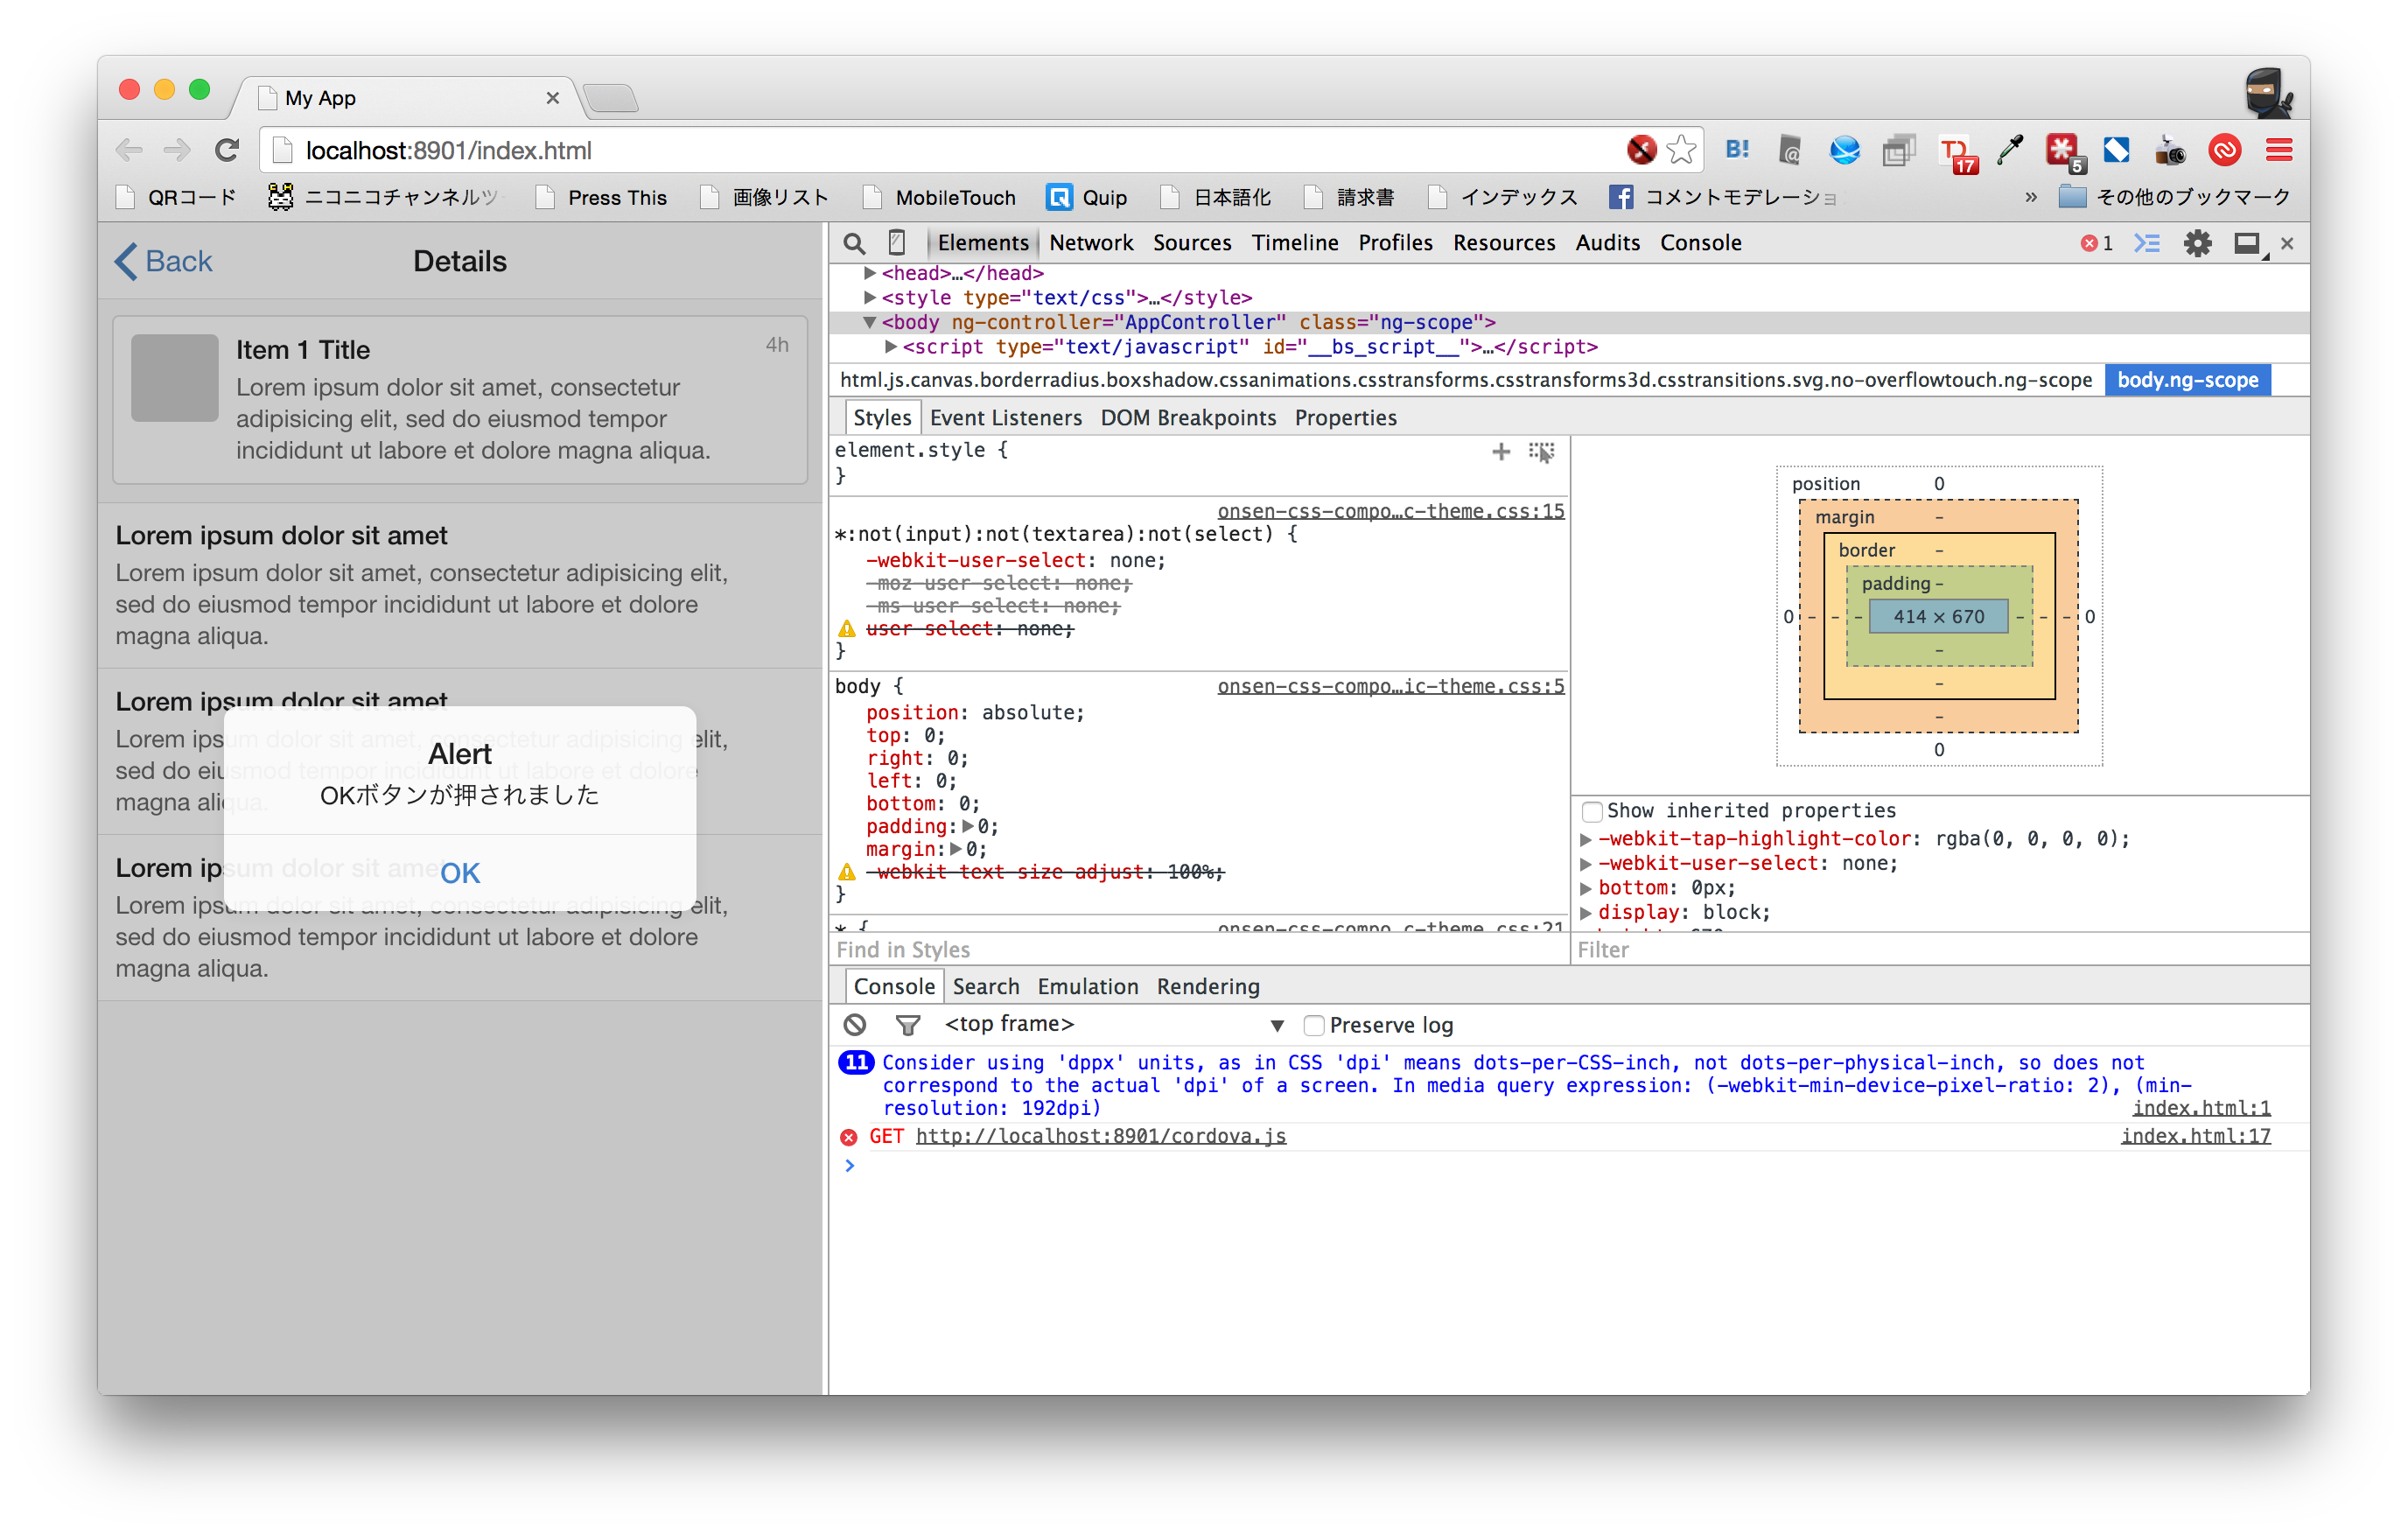
Task: Enable Preserve log checkbox
Action: click(1314, 1025)
